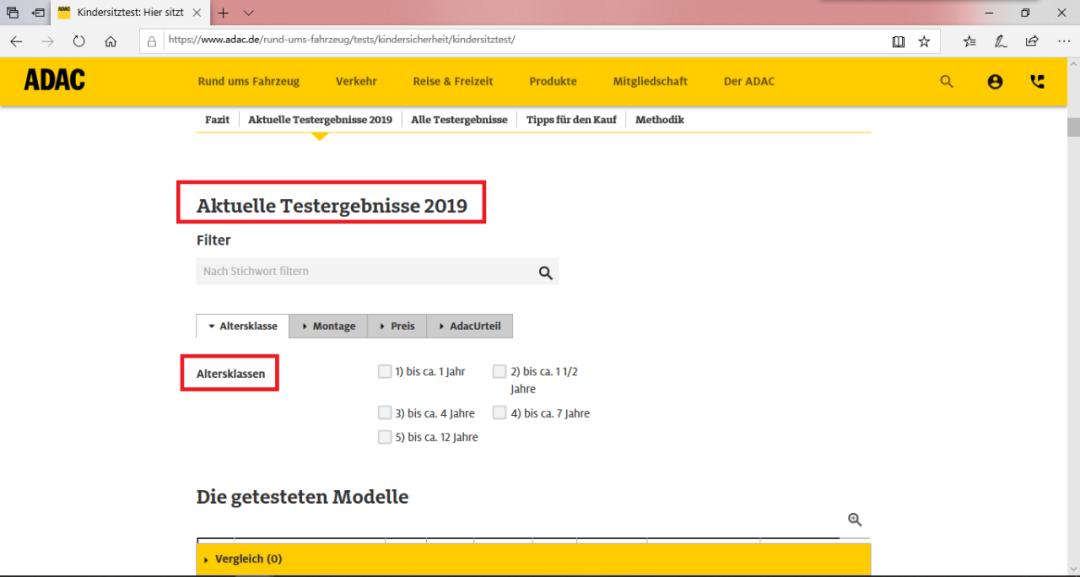Click the scrollbar down arrow
1080x577 pixels.
point(1073,569)
